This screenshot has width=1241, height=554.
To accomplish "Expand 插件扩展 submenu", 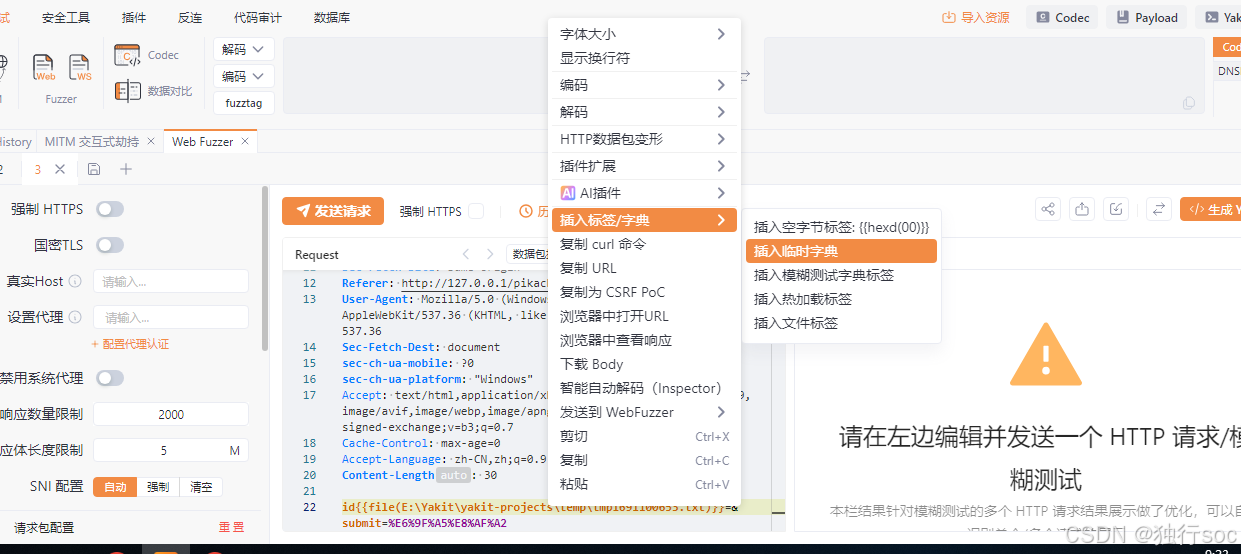I will pos(644,166).
